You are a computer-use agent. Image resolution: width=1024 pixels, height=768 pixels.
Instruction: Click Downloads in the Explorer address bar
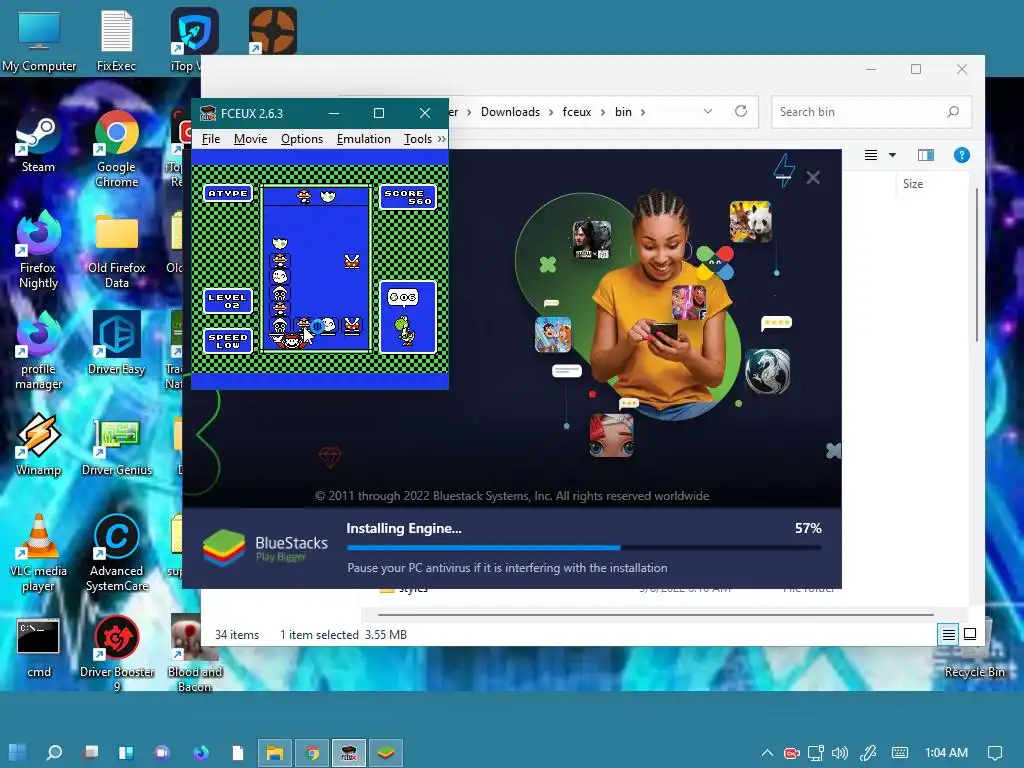[x=510, y=112]
